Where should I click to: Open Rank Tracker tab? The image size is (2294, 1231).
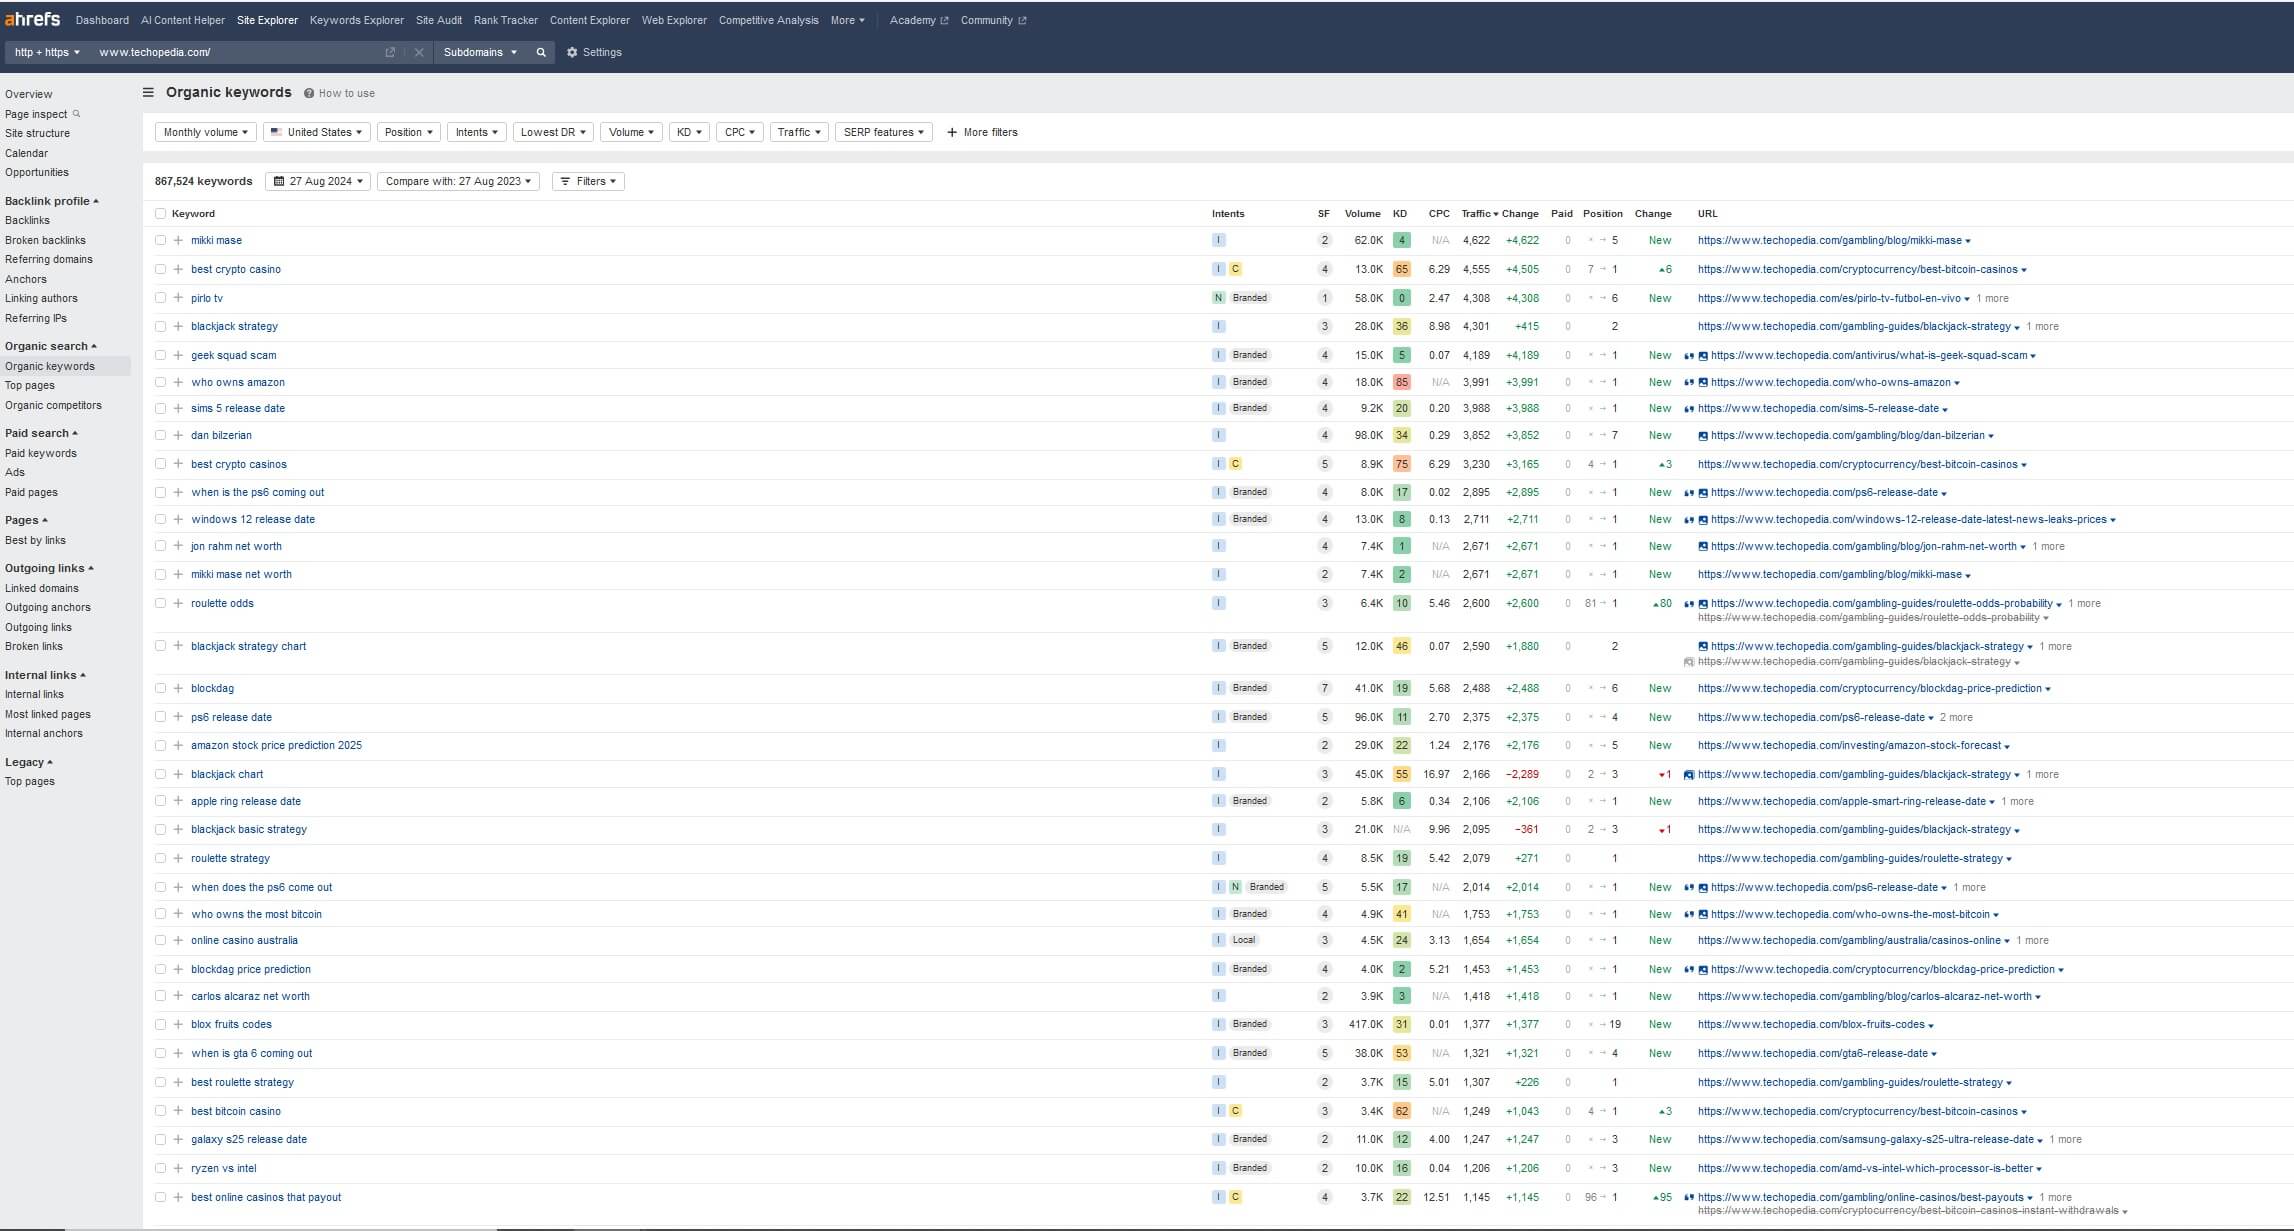coord(506,20)
